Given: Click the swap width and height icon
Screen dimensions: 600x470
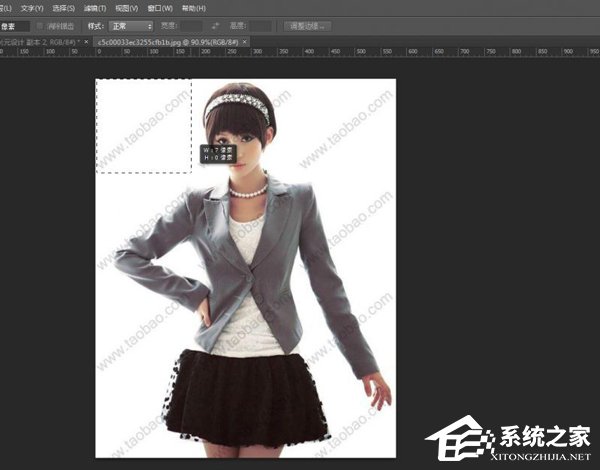Looking at the screenshot, I should (x=216, y=24).
